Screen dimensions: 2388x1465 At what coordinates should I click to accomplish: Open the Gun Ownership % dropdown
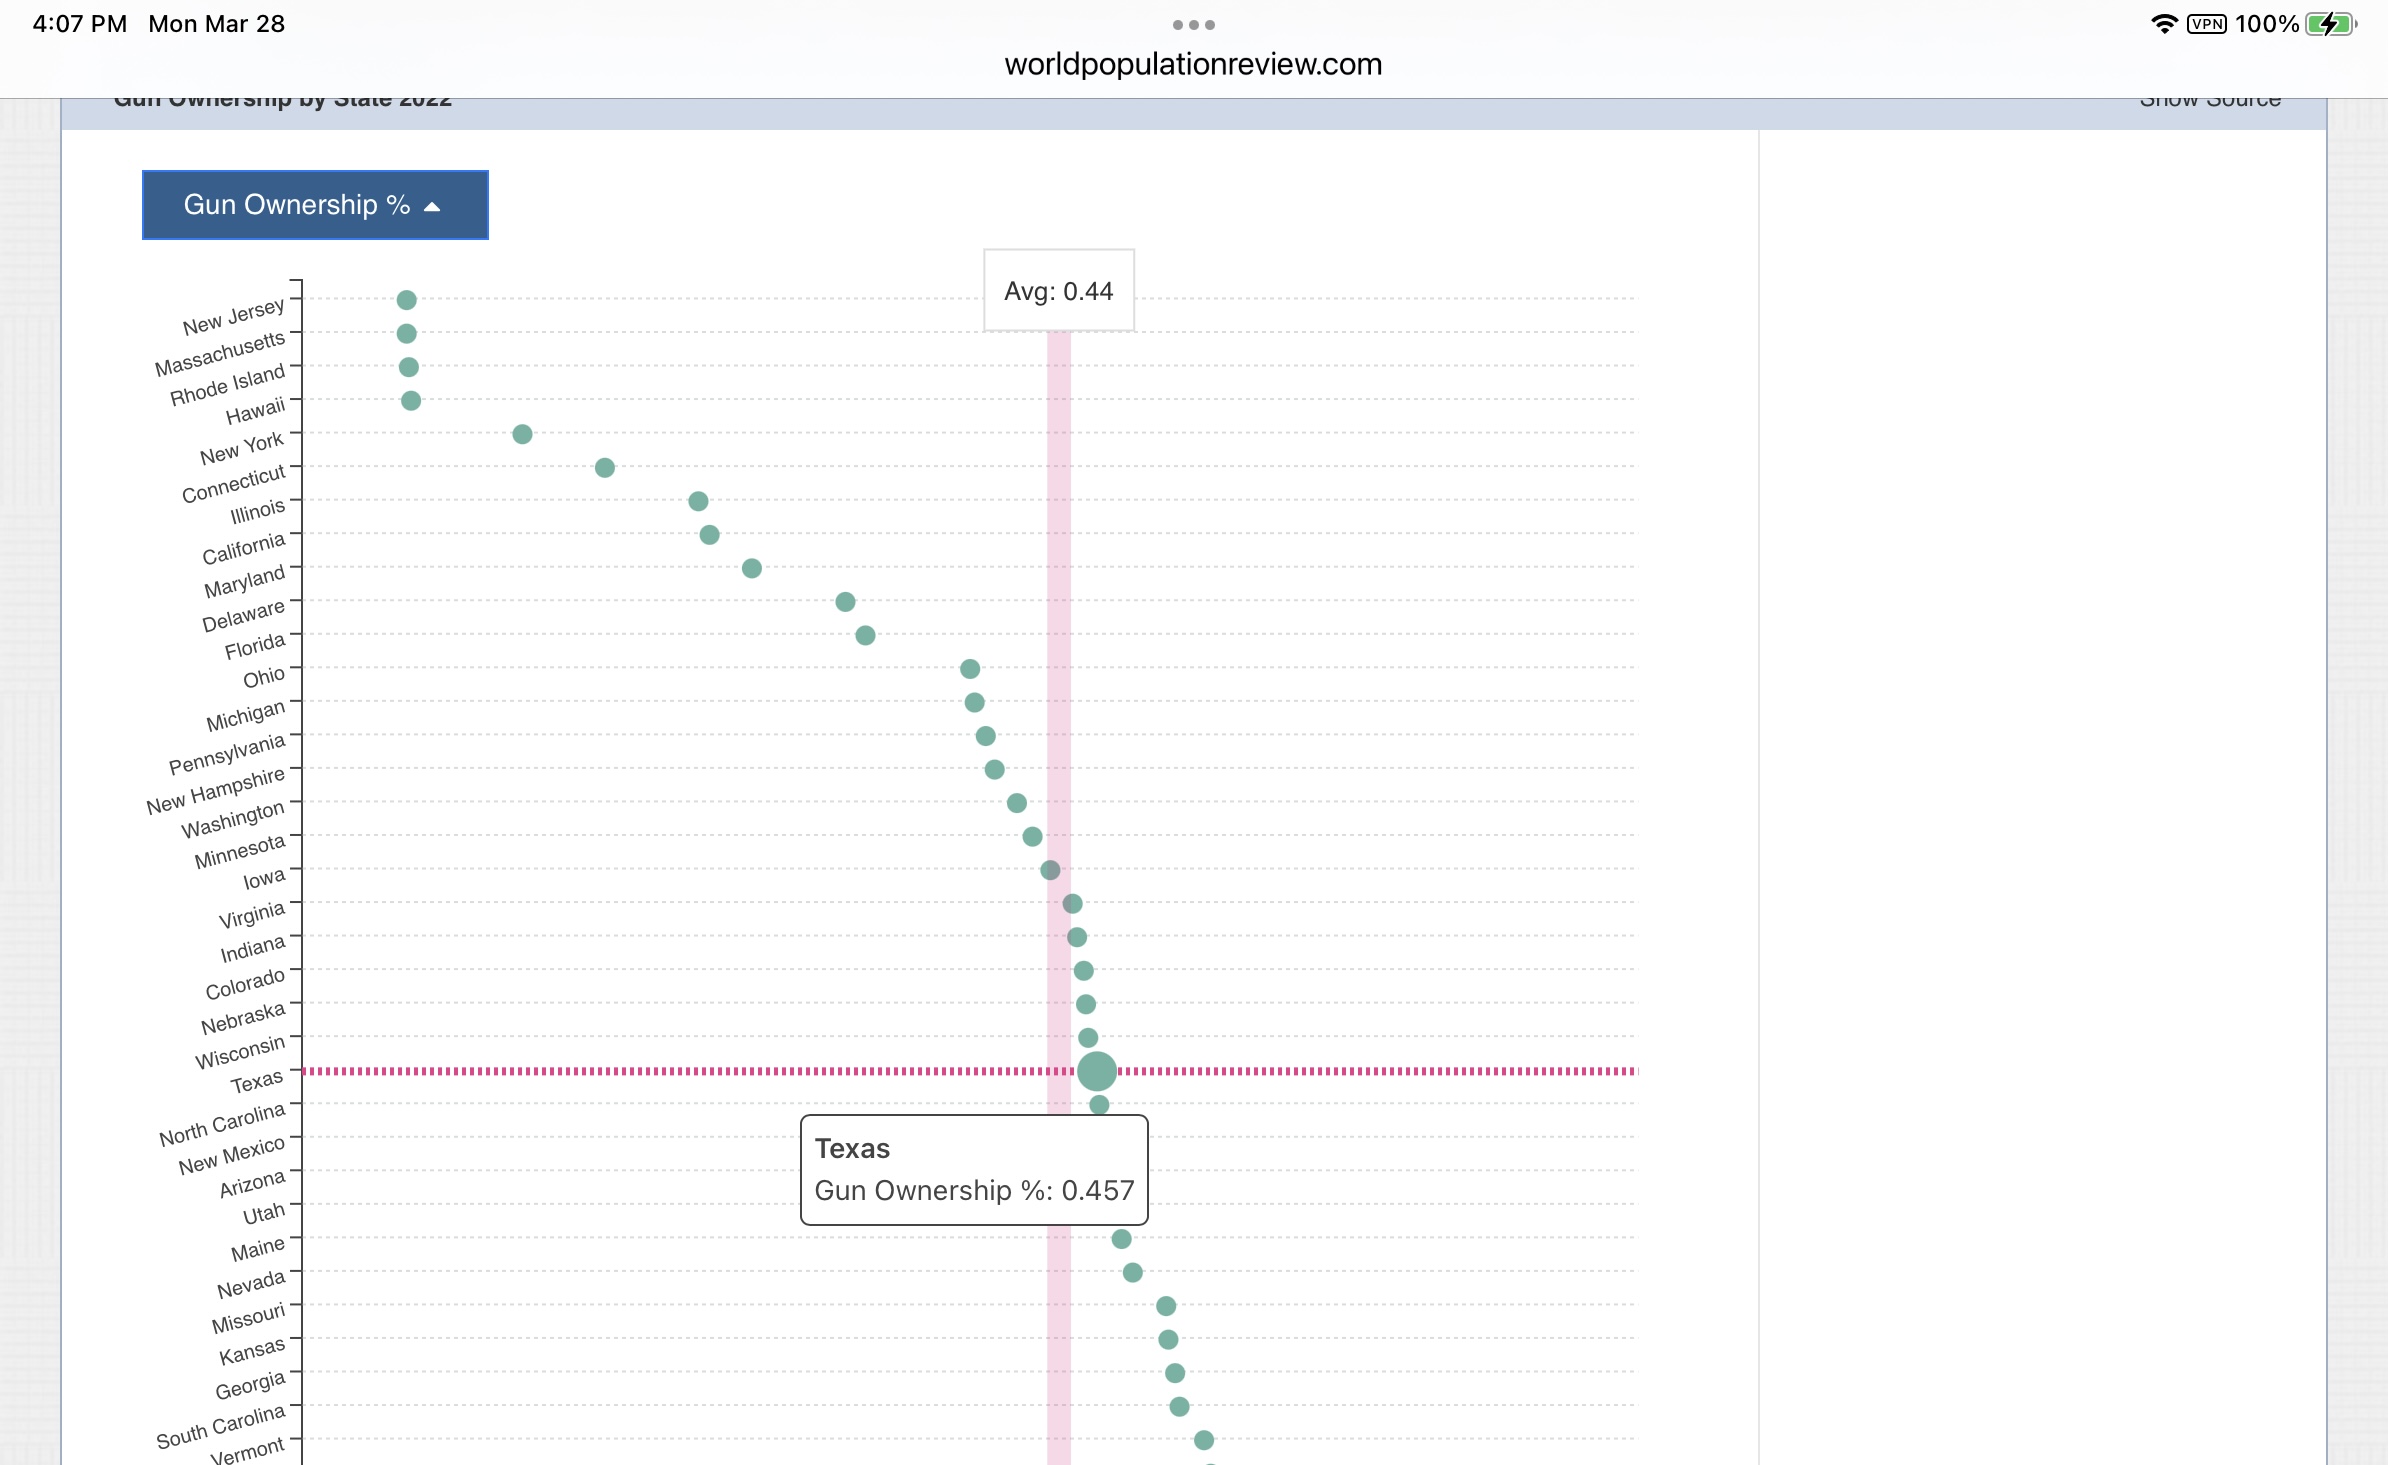point(314,205)
